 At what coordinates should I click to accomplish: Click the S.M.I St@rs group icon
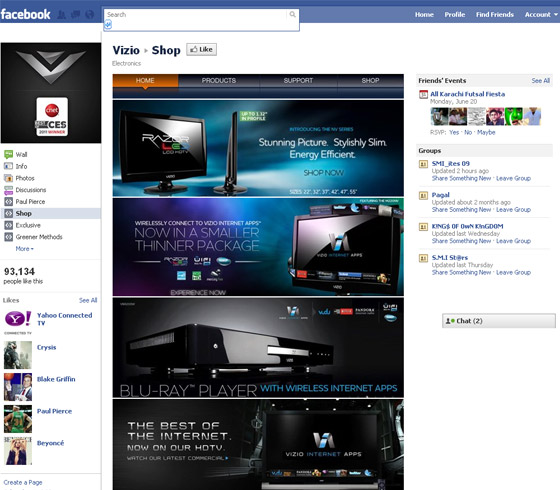(423, 258)
